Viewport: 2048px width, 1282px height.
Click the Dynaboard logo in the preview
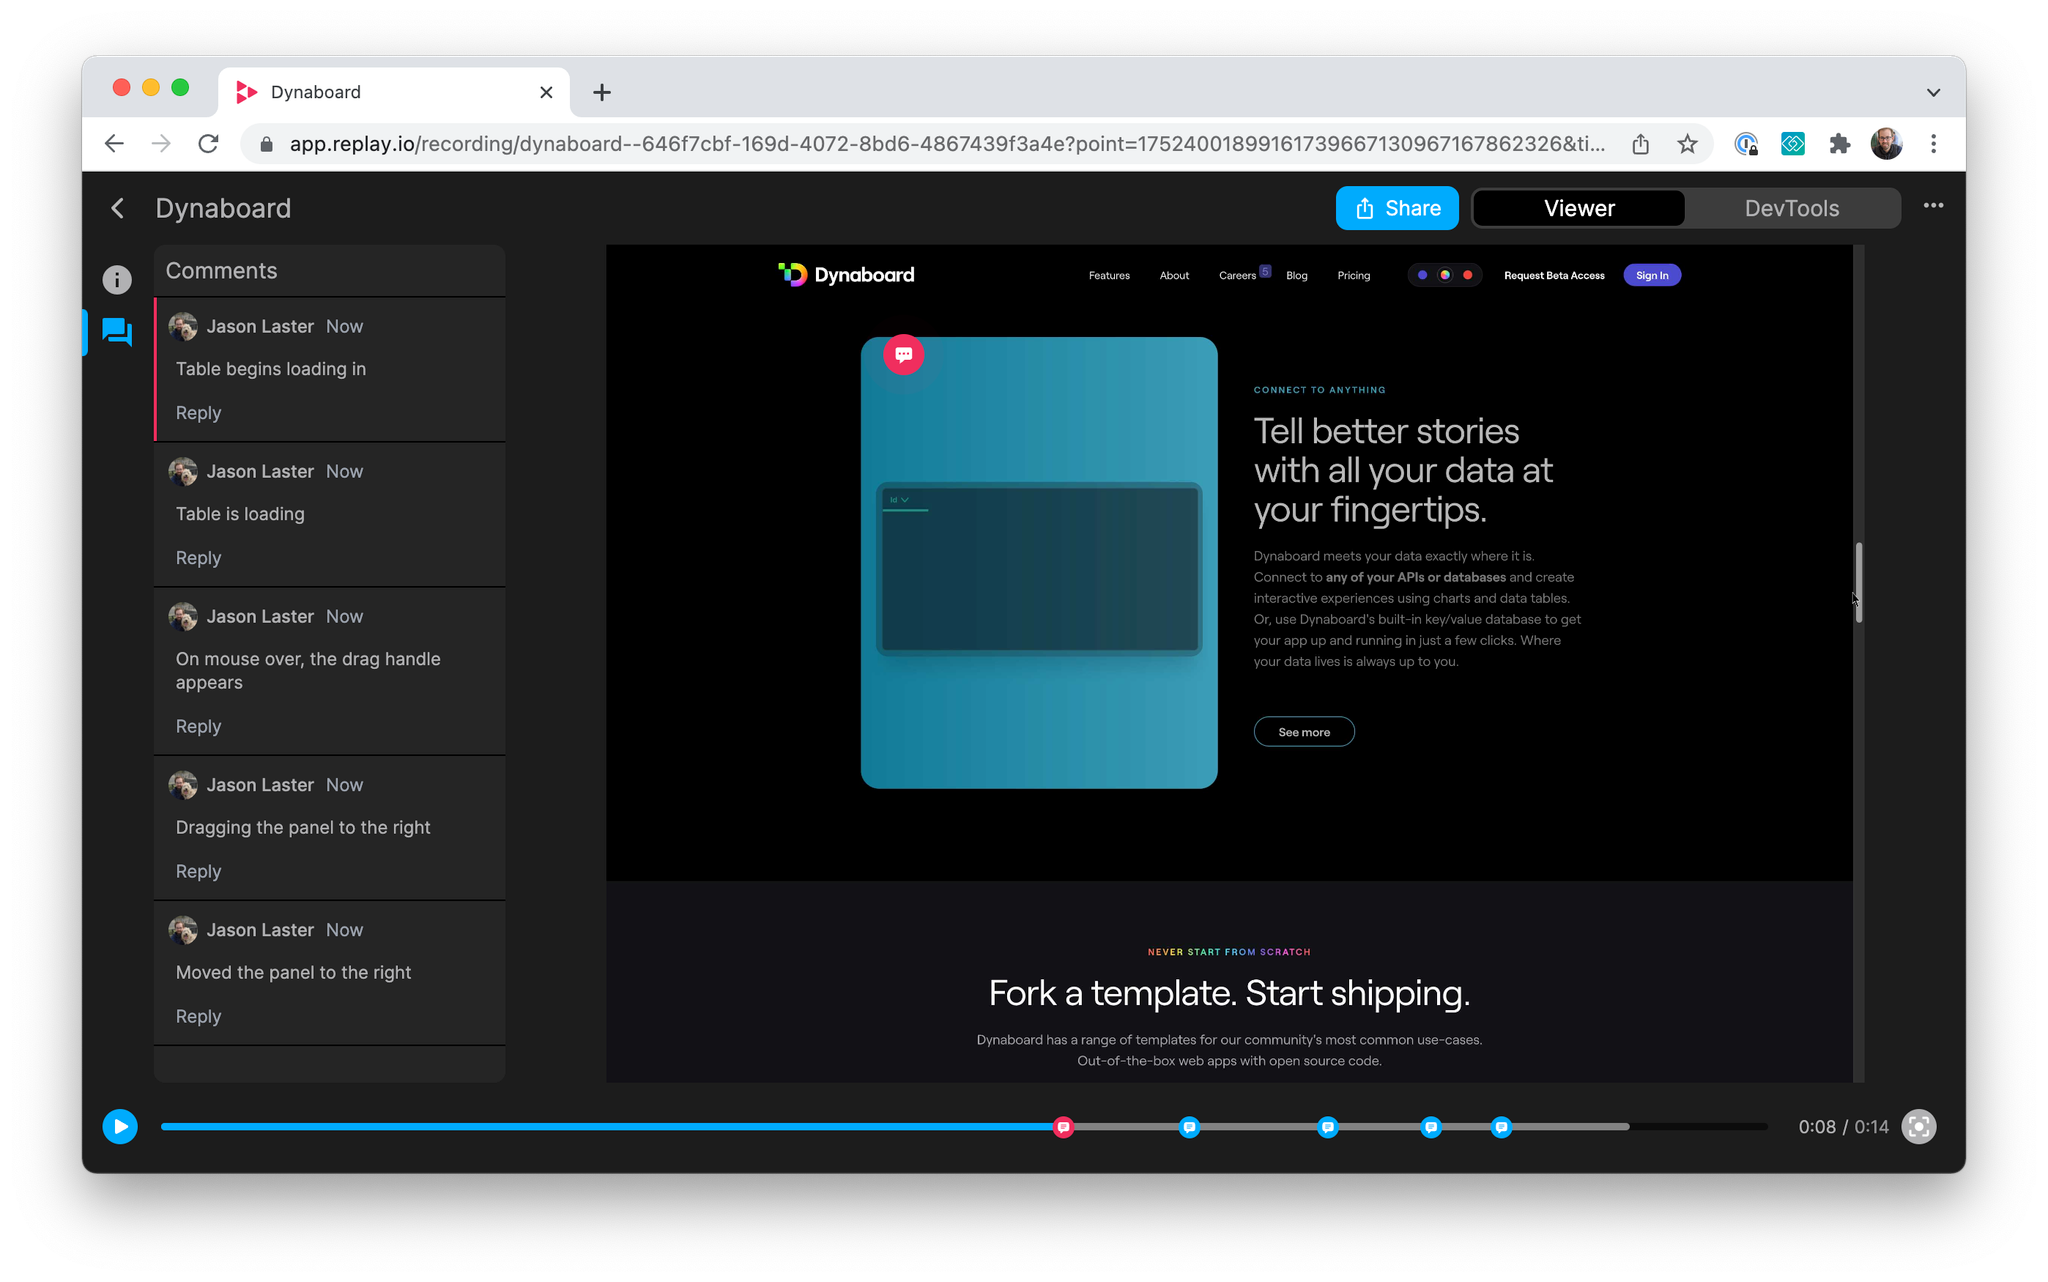[x=846, y=275]
